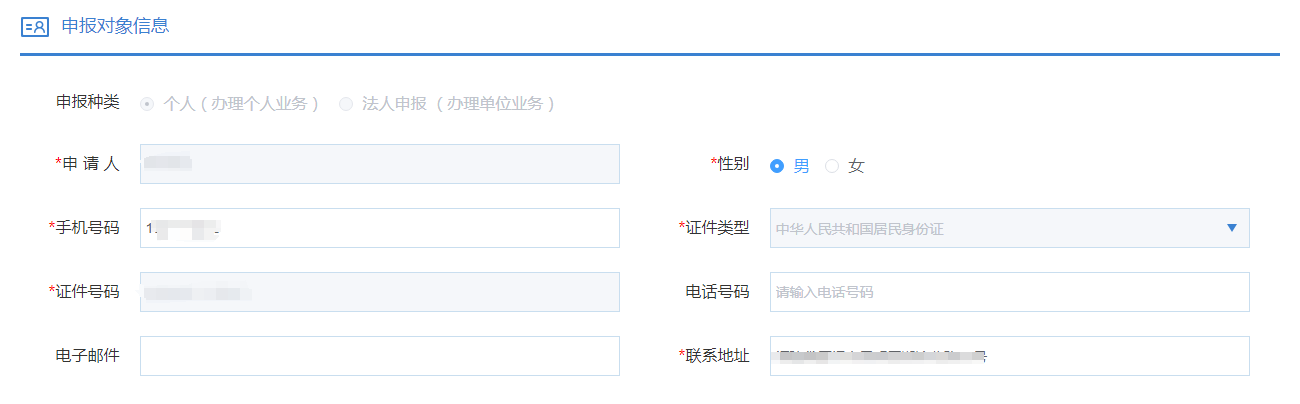1300x404 pixels.
Task: Click the ID card icon beside 申报对象信息
Action: coord(34,27)
